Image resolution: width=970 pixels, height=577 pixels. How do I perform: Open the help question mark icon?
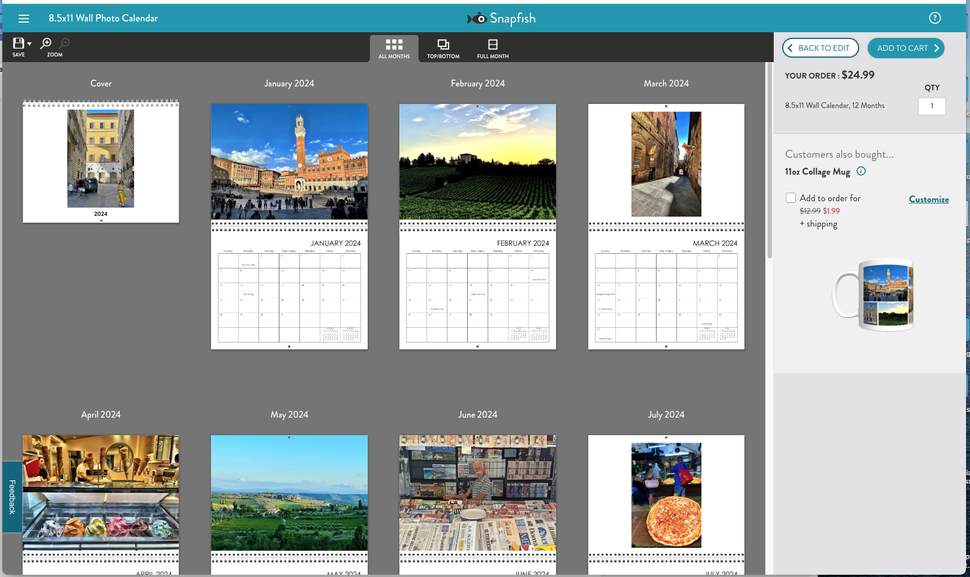click(x=935, y=17)
